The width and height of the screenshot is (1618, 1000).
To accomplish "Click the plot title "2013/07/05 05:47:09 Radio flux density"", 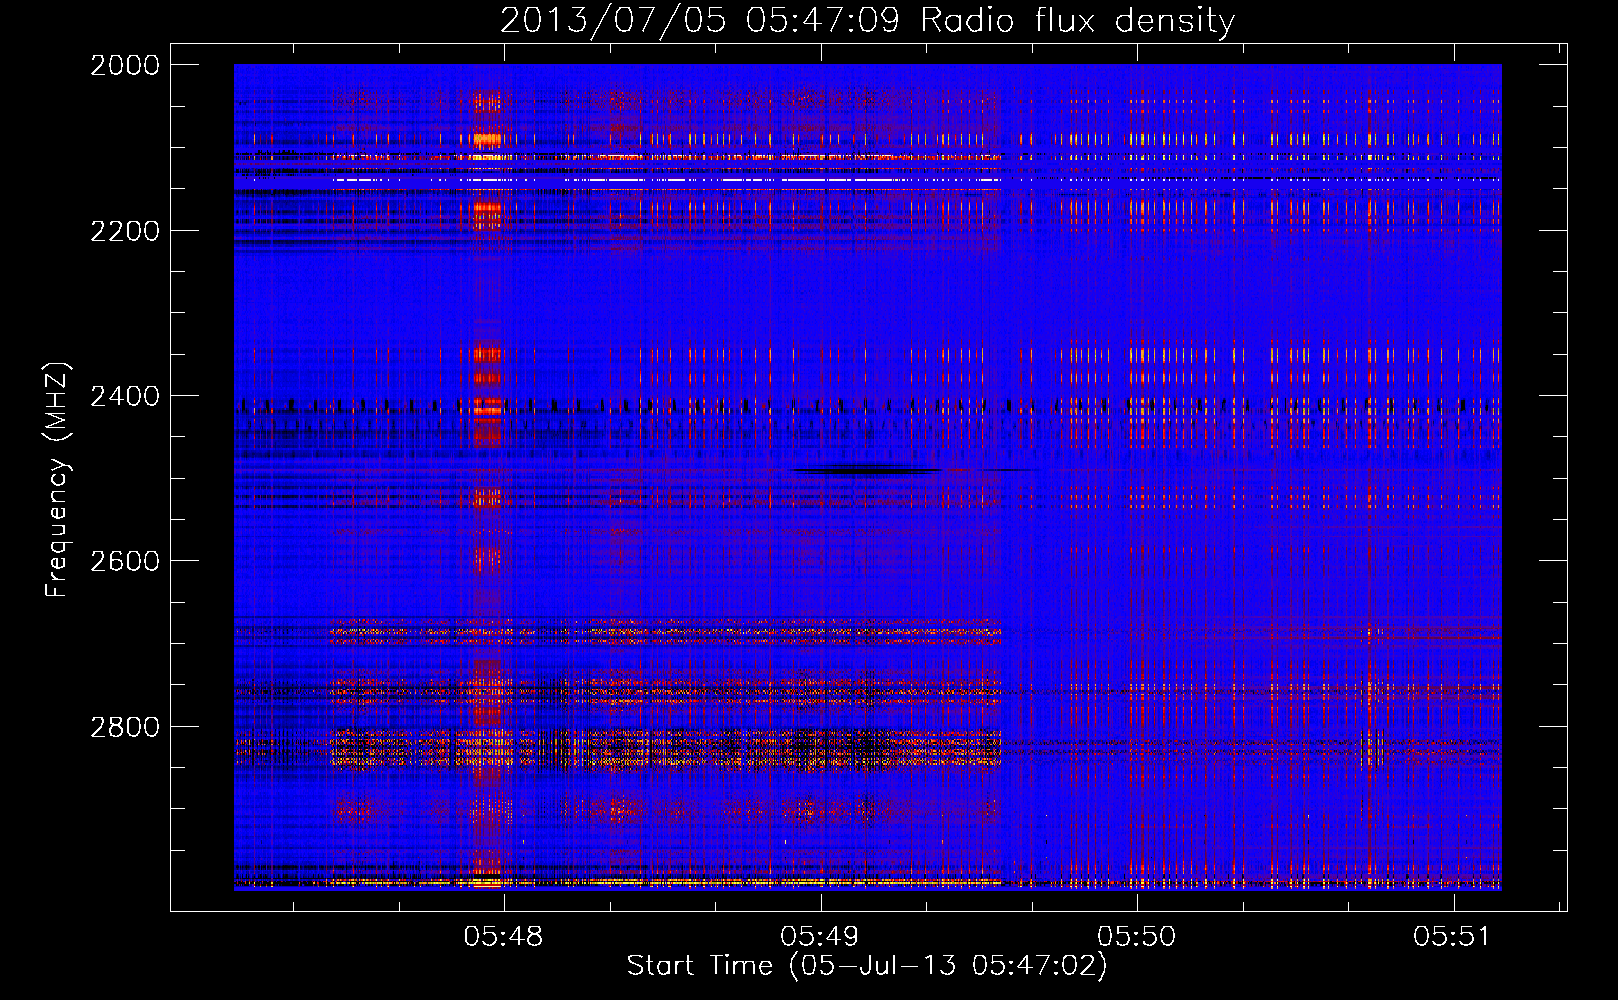I will click(867, 20).
